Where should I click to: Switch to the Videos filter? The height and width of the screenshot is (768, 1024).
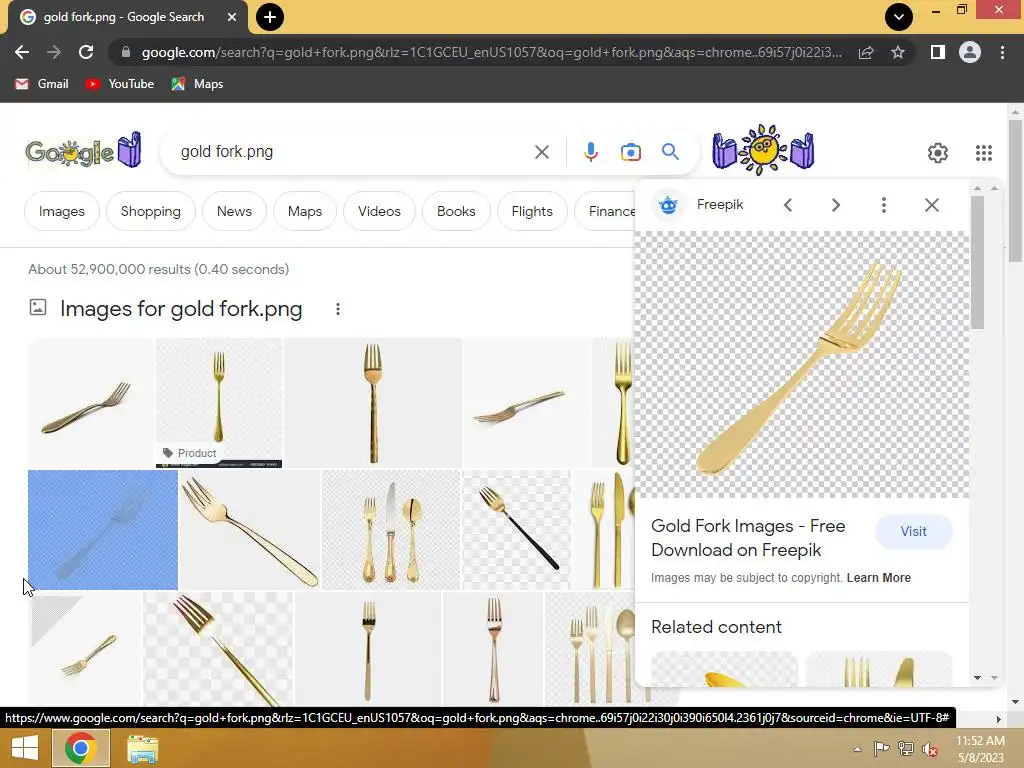[x=379, y=211]
